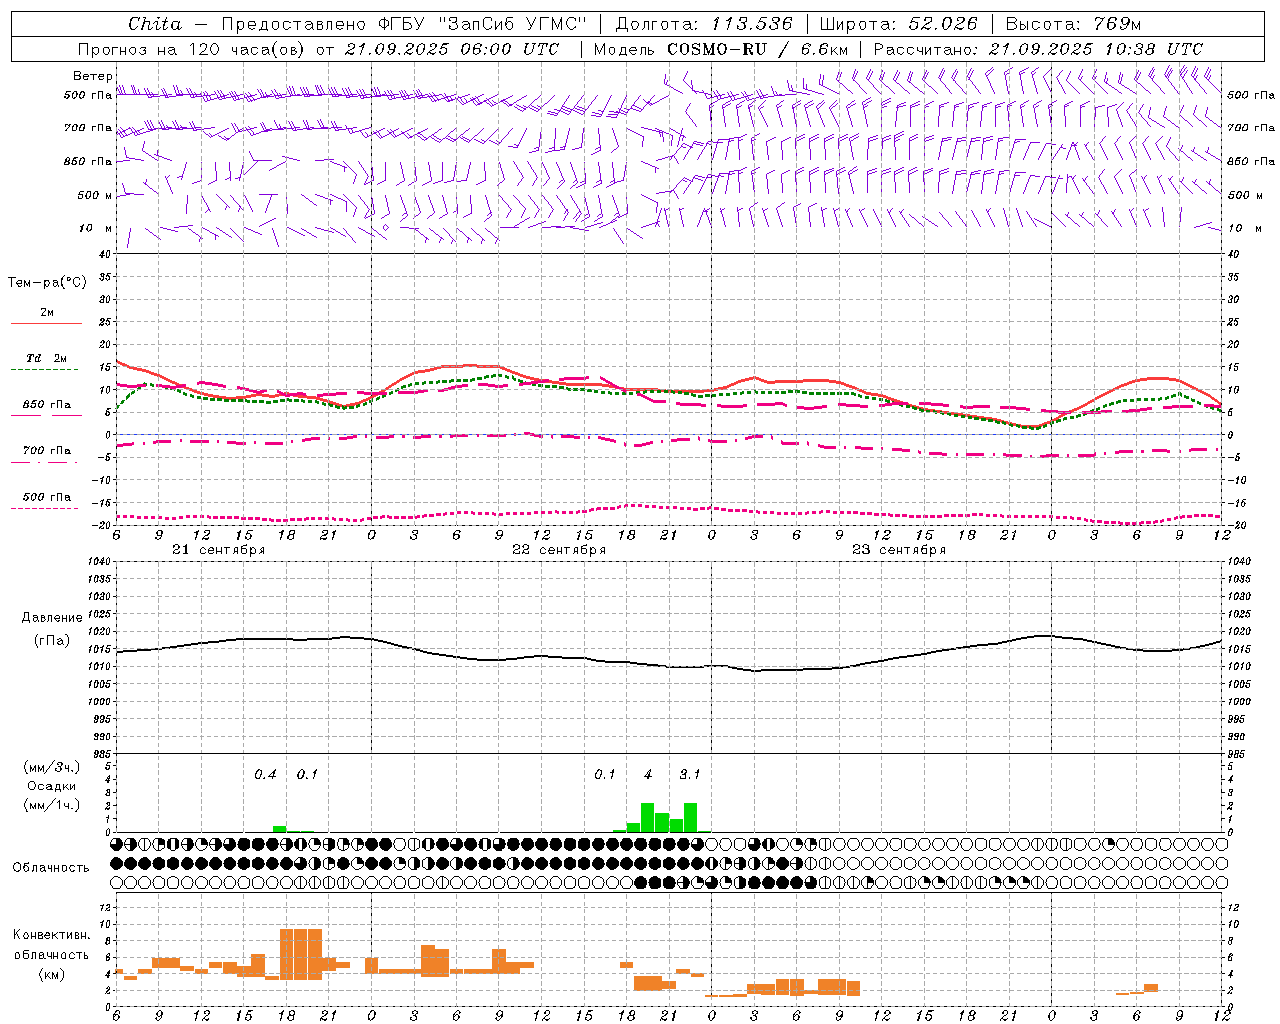The width and height of the screenshot is (1280, 1024).
Task: Click the 3-hour precipitation total "4"
Action: coord(648,775)
